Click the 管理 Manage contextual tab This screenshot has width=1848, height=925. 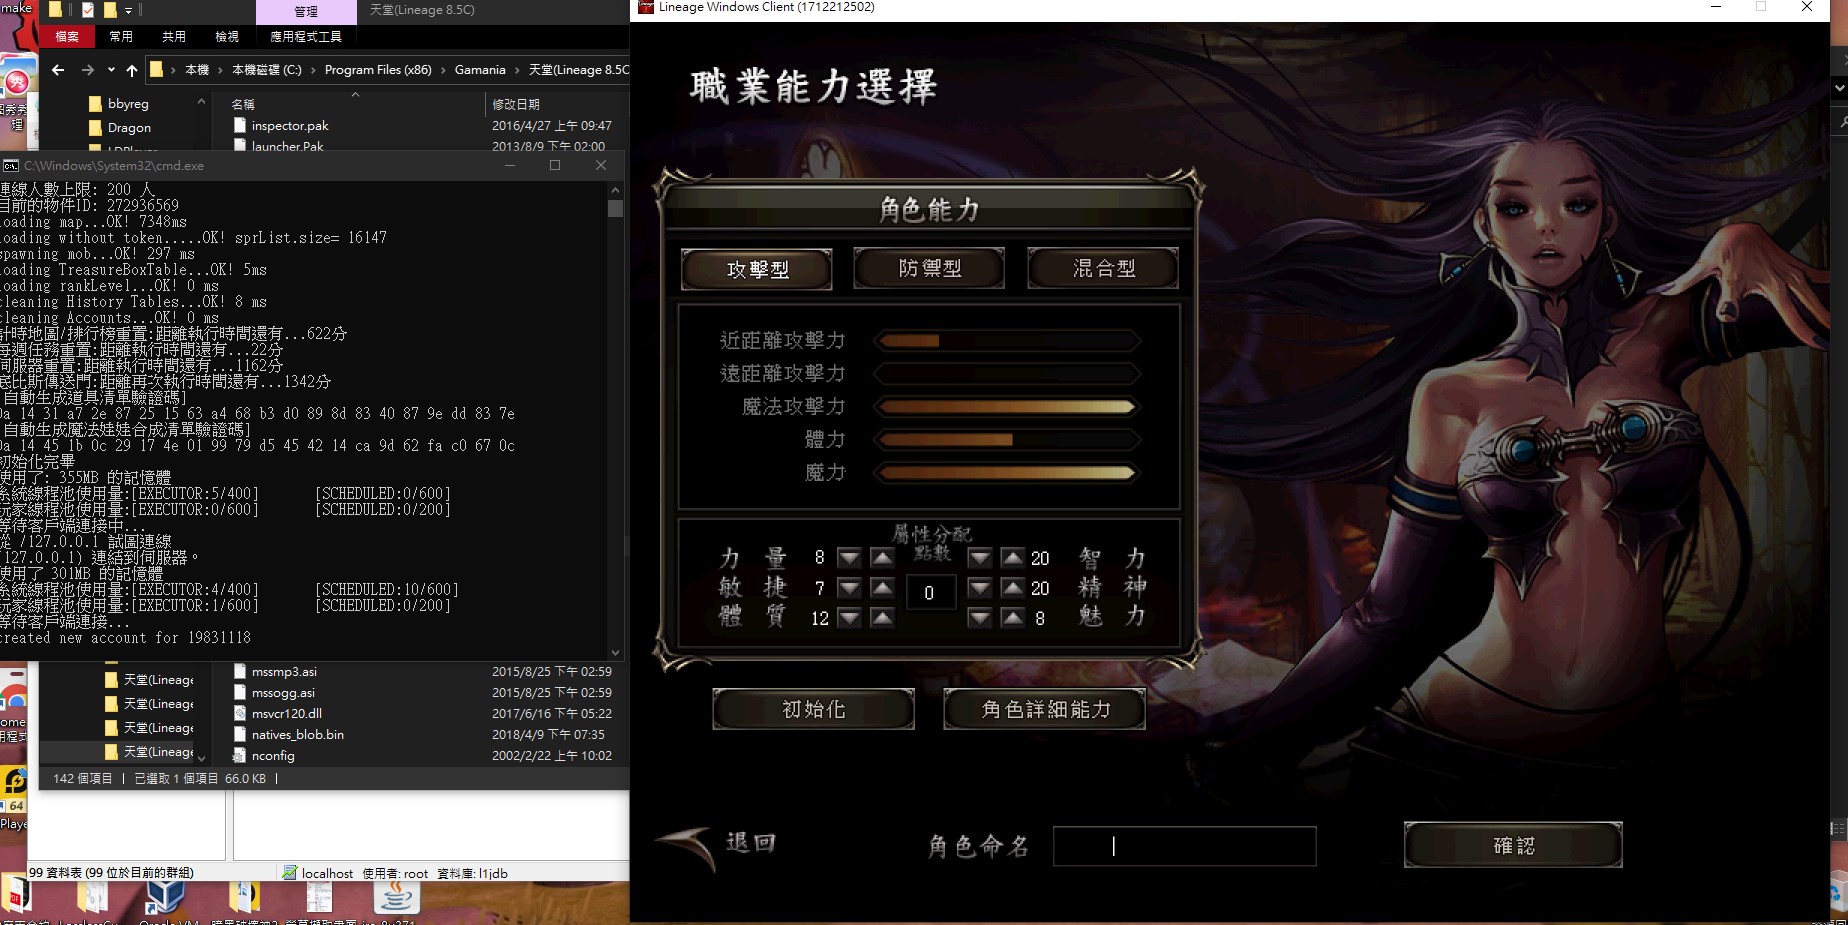coord(306,12)
